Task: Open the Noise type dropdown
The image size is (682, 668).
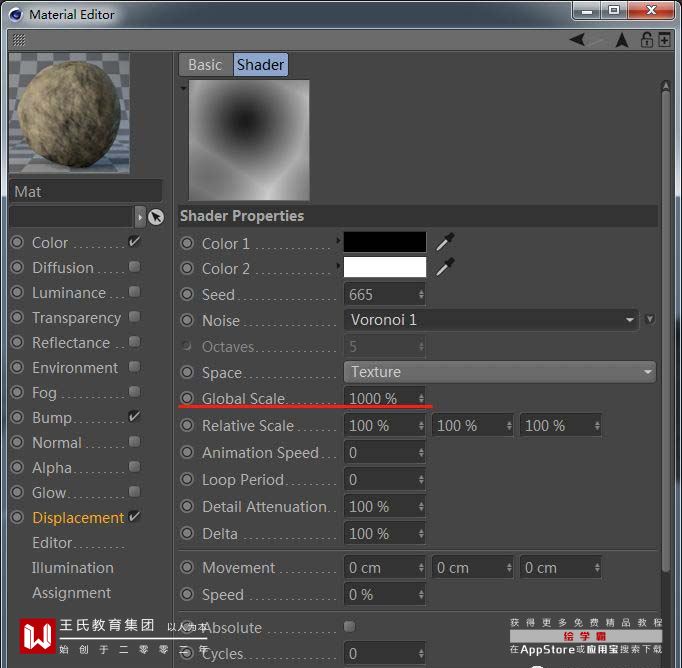Action: tap(491, 320)
